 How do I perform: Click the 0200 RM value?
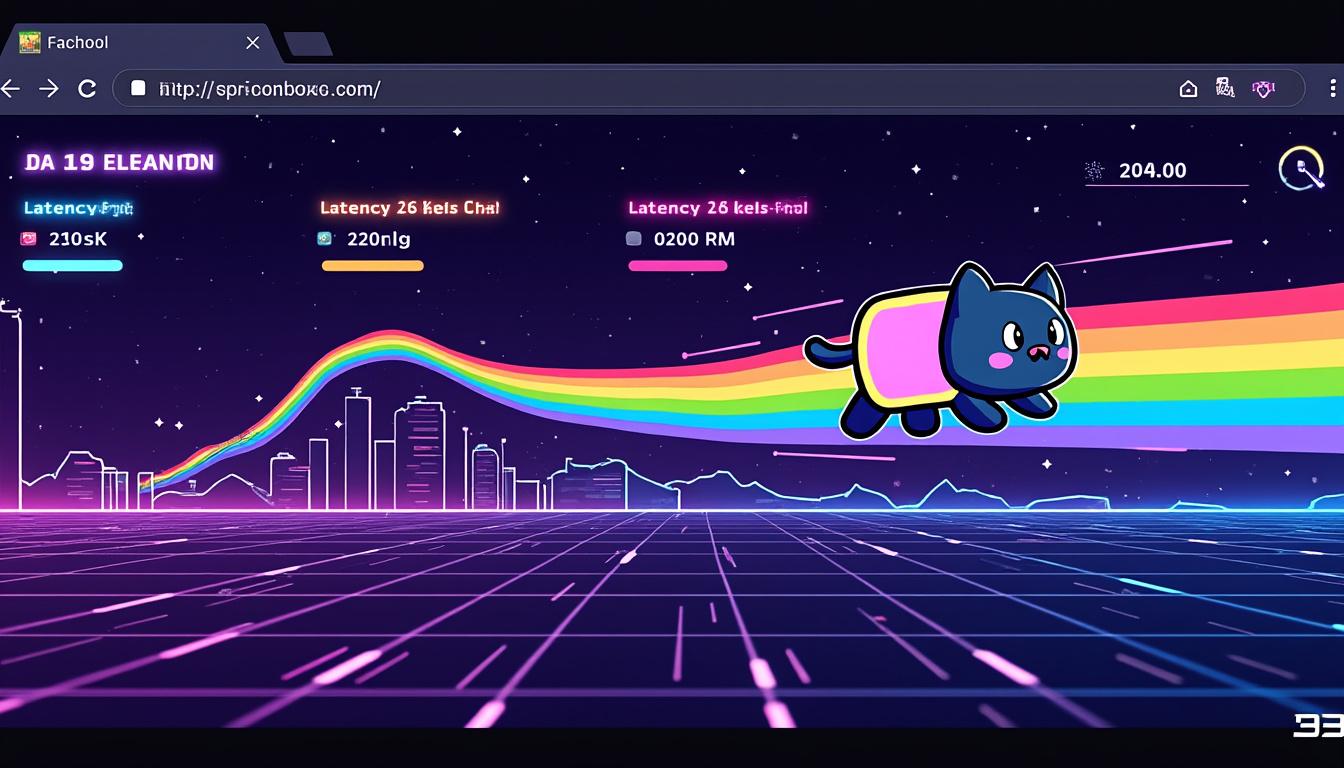694,239
